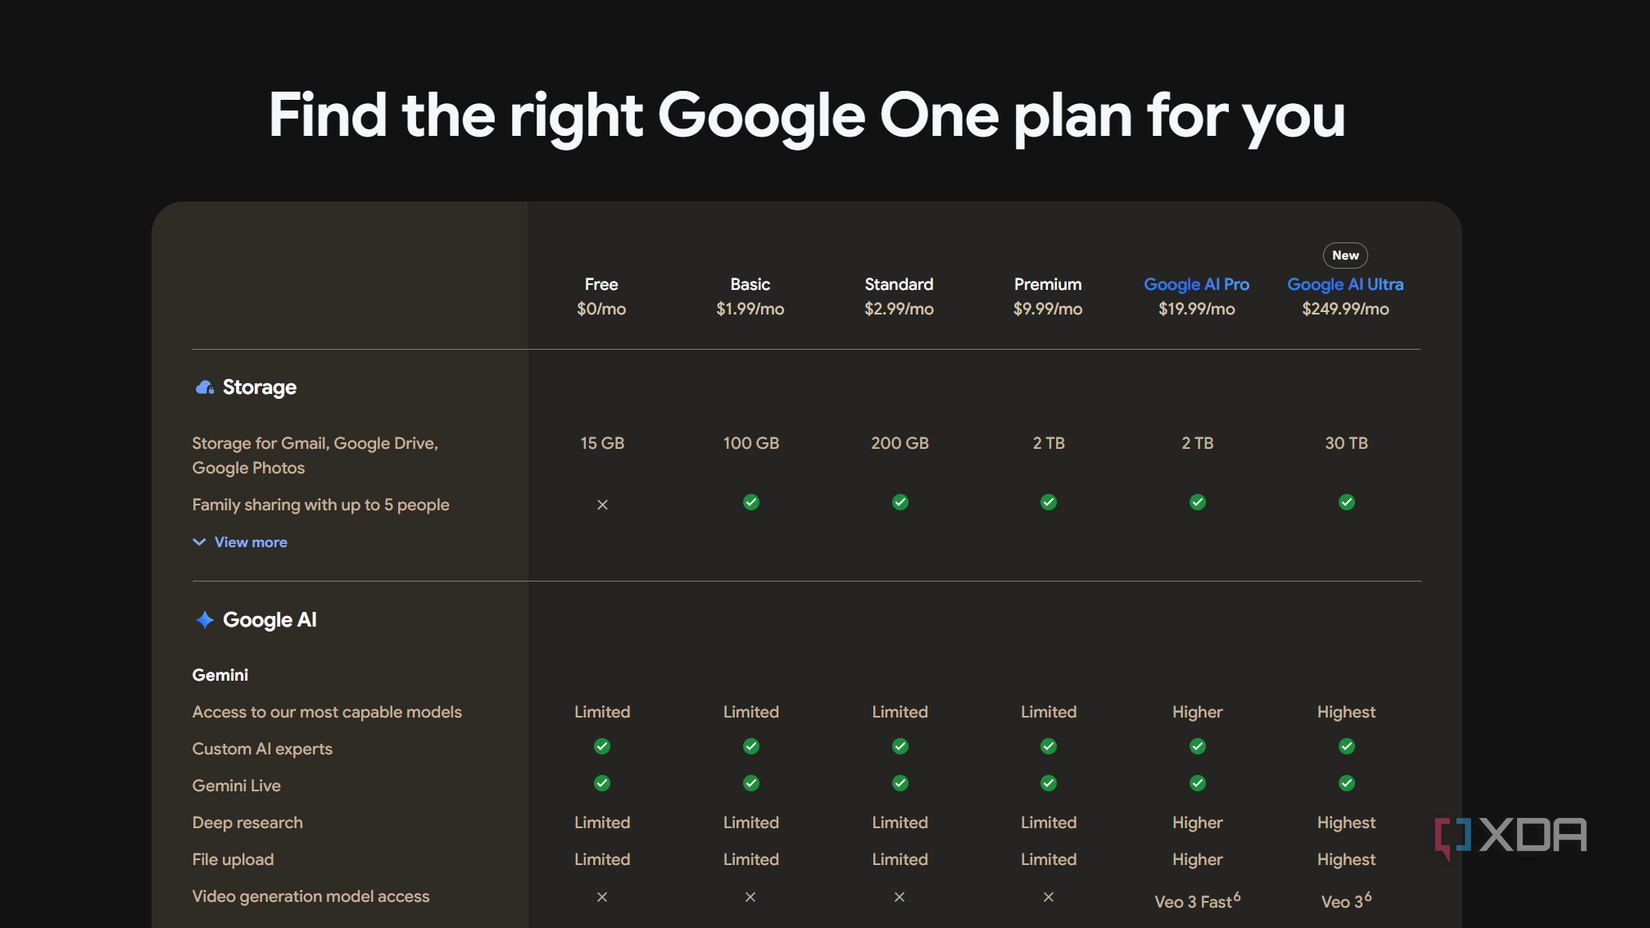The width and height of the screenshot is (1650, 928).
Task: Click the checkmark for Custom AI experts under Standard
Action: 900,746
